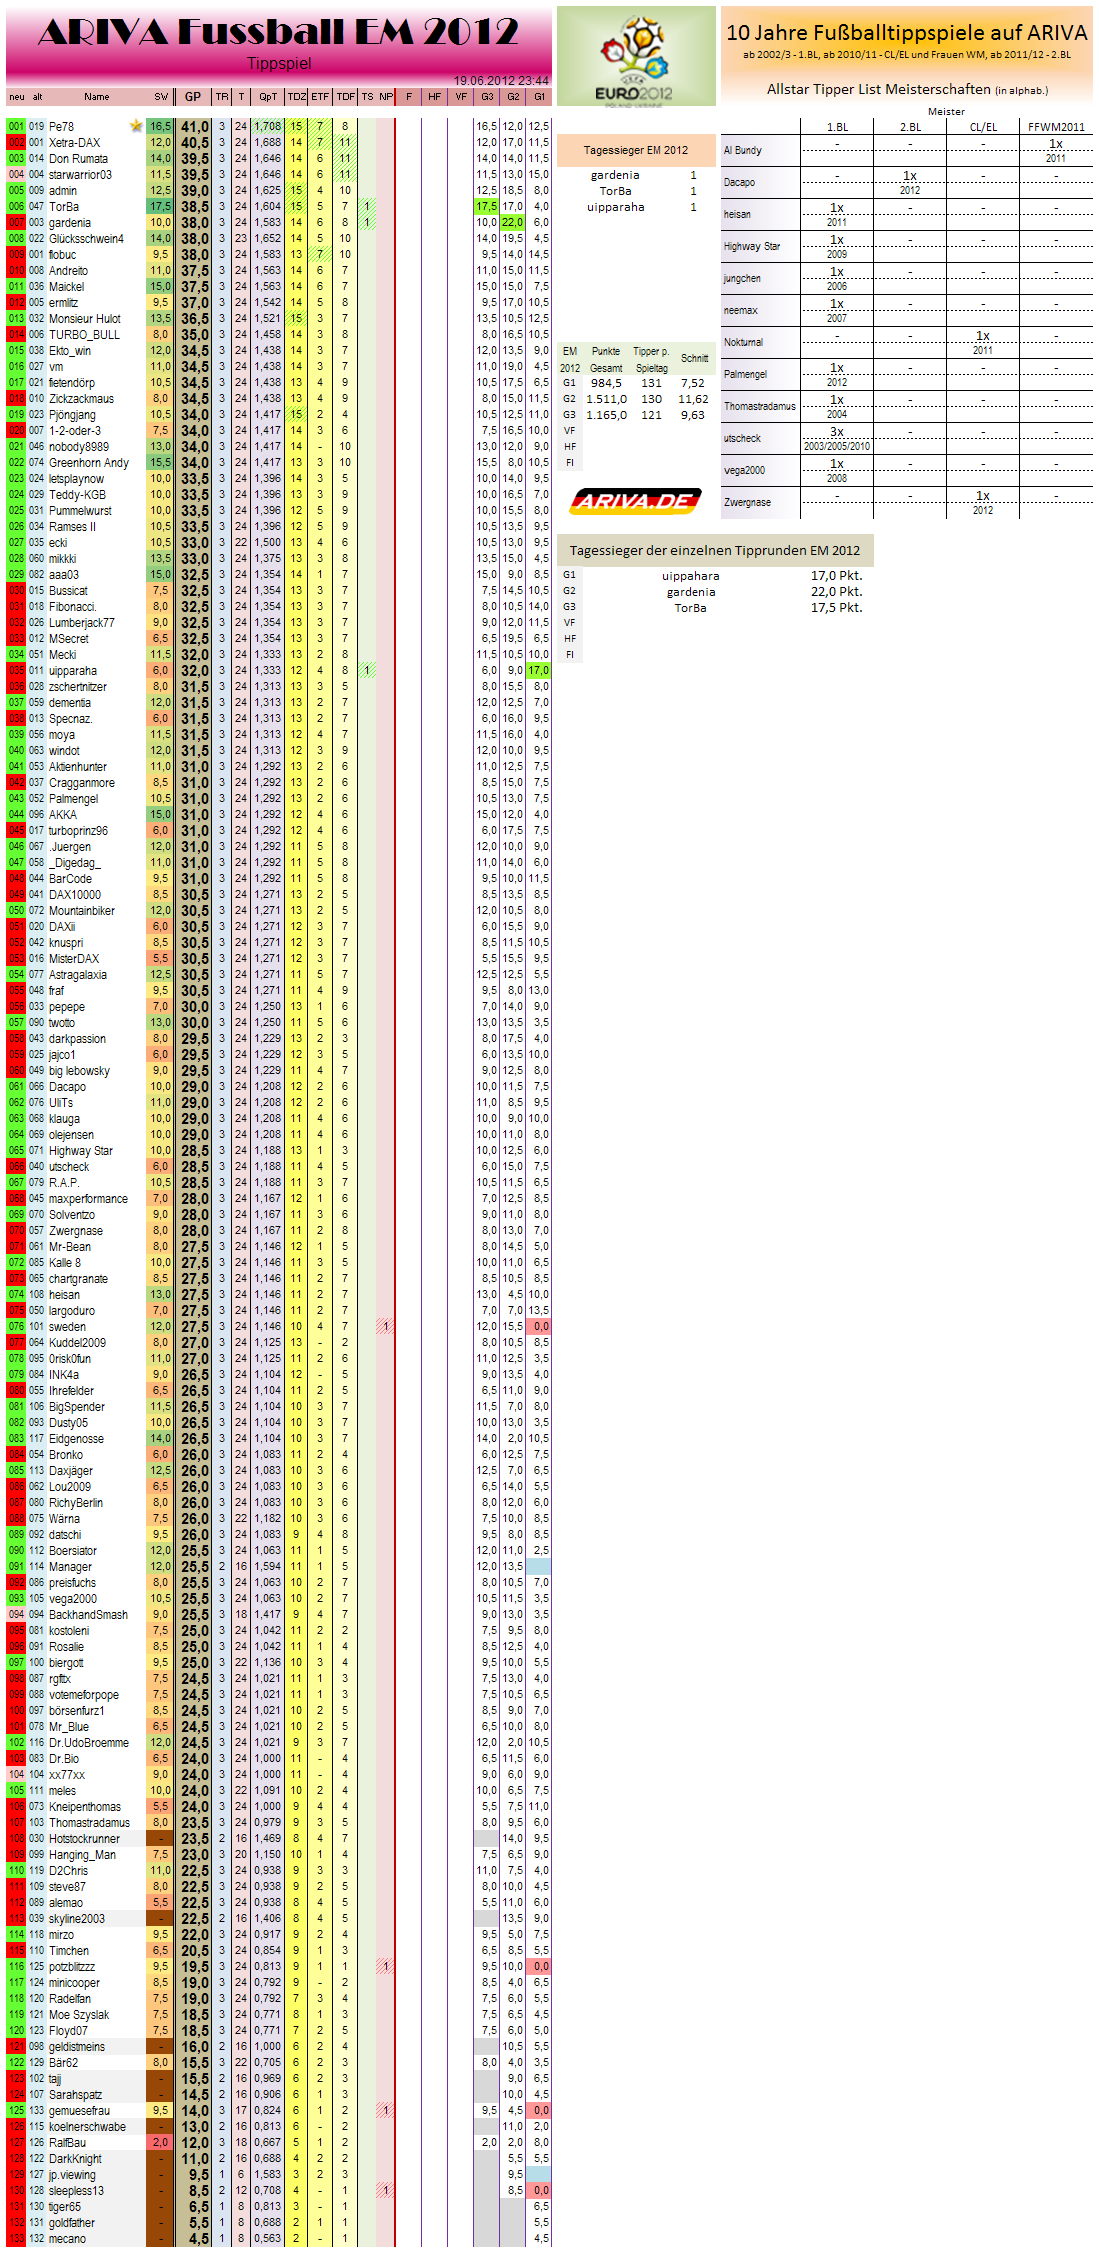Click the red rank badge 002 for Xetra-DAX
1099x2253 pixels.
16,143
